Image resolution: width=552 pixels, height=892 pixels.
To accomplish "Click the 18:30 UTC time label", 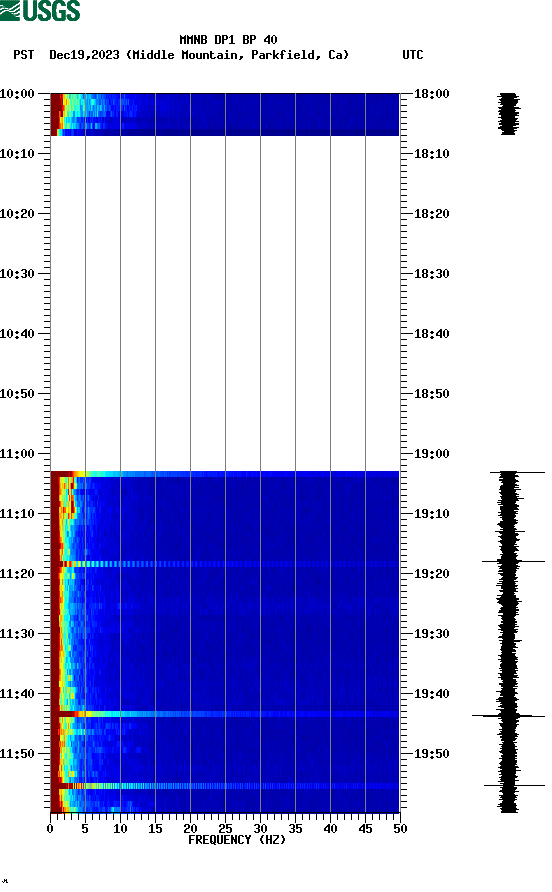I will pyautogui.click(x=431, y=274).
